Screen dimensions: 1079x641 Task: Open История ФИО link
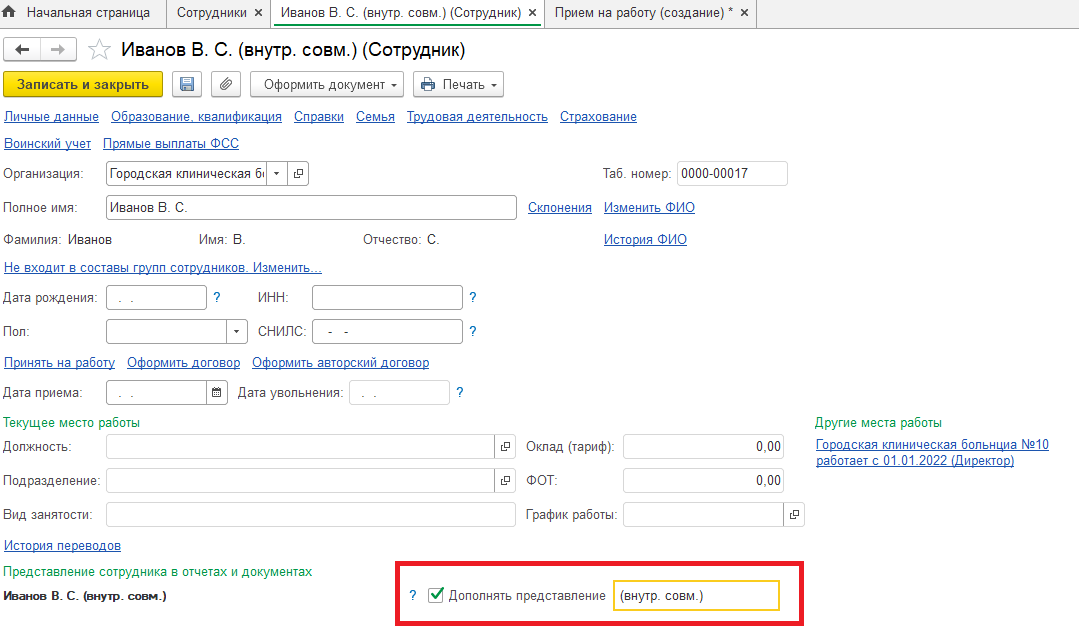(x=645, y=239)
